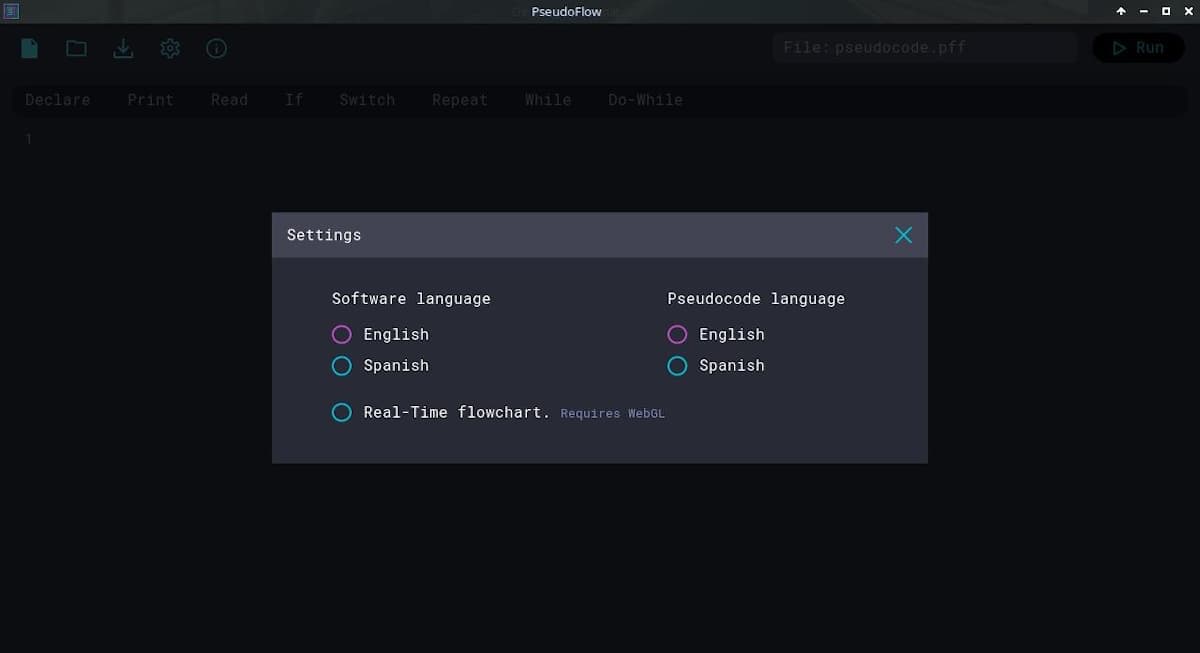The image size is (1200, 653).
Task: Insert a Do-While loop
Action: point(645,100)
